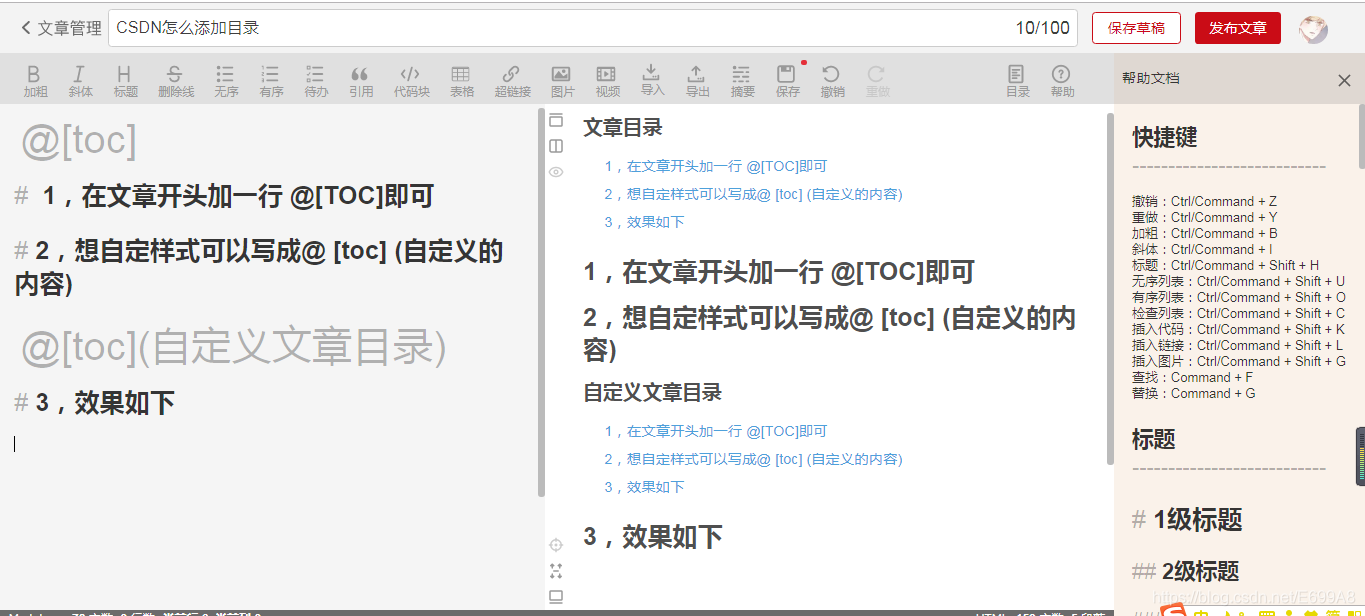This screenshot has width=1365, height=616.
Task: Insert ordered list (有序)
Action: click(271, 81)
